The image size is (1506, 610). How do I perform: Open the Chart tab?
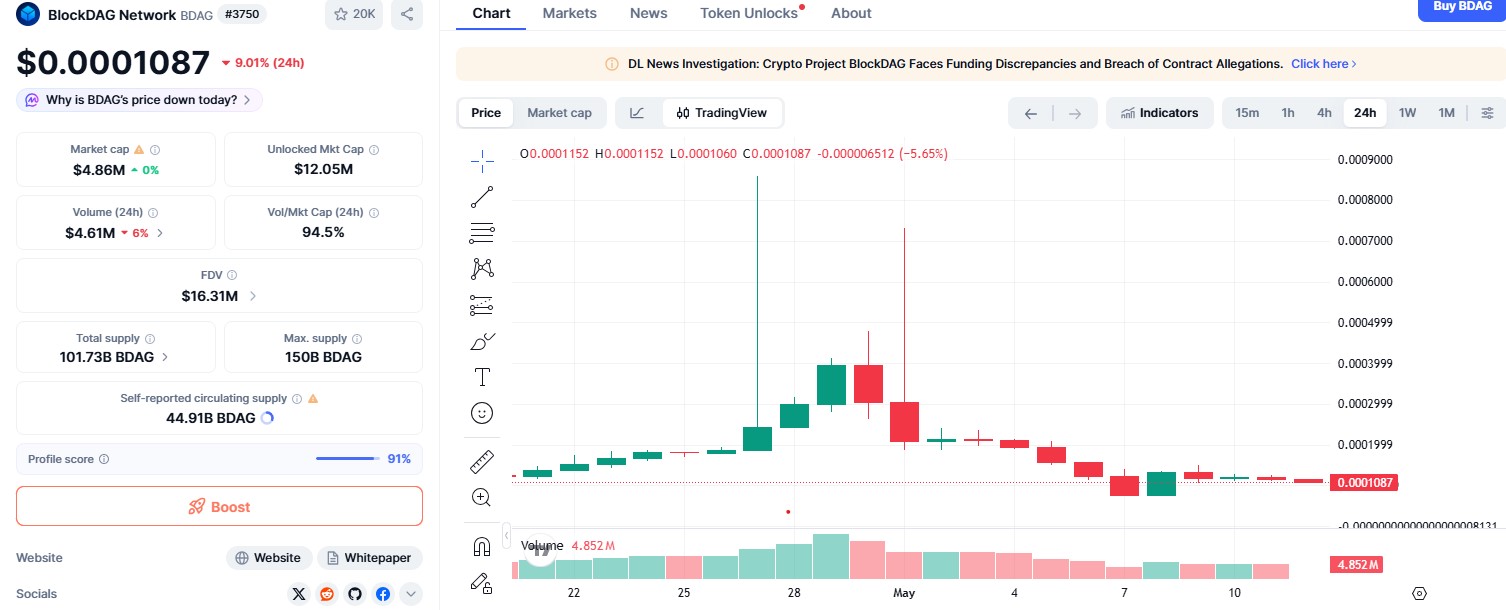coord(491,13)
